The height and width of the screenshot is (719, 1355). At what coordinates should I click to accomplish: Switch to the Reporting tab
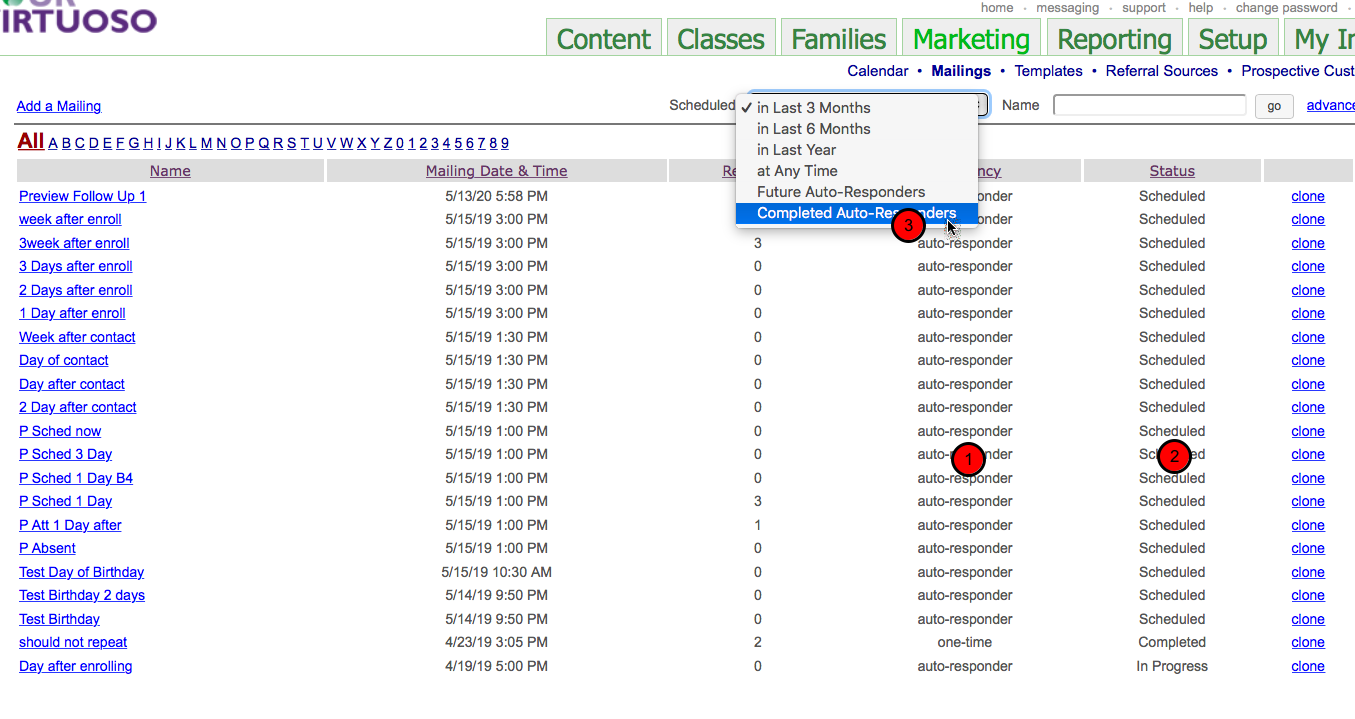1114,39
